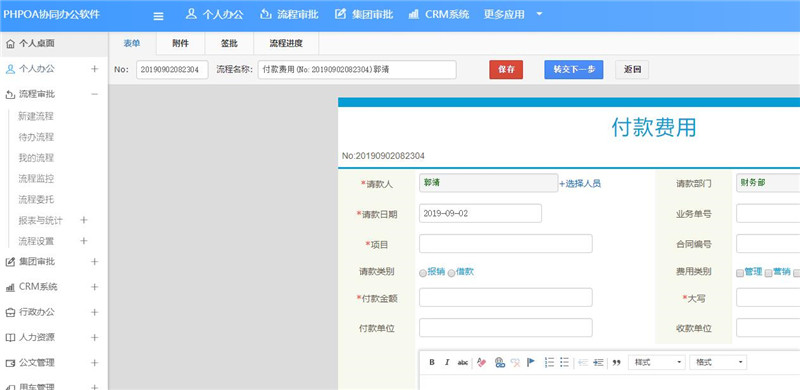Click the 集团审批 edit icon in top navigation

[x=340, y=14]
